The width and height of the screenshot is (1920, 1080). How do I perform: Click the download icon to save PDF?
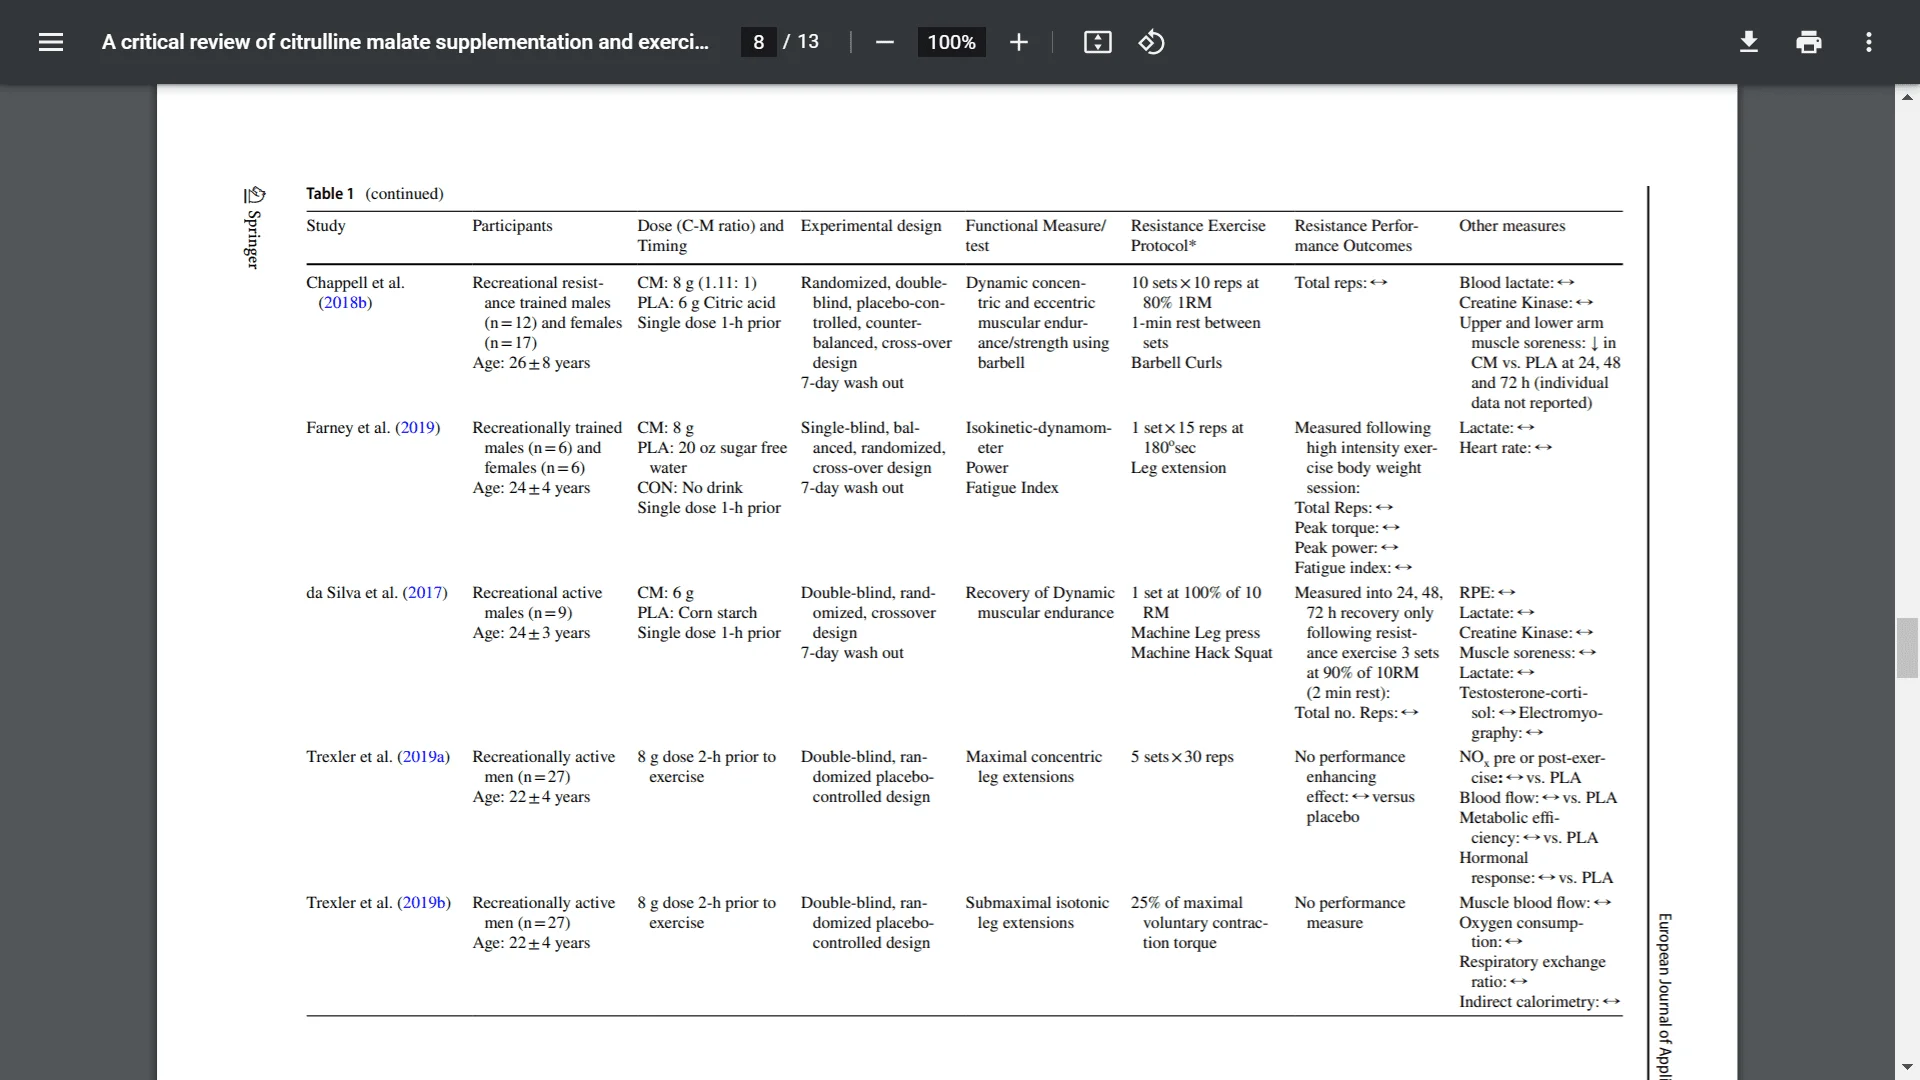[1749, 41]
